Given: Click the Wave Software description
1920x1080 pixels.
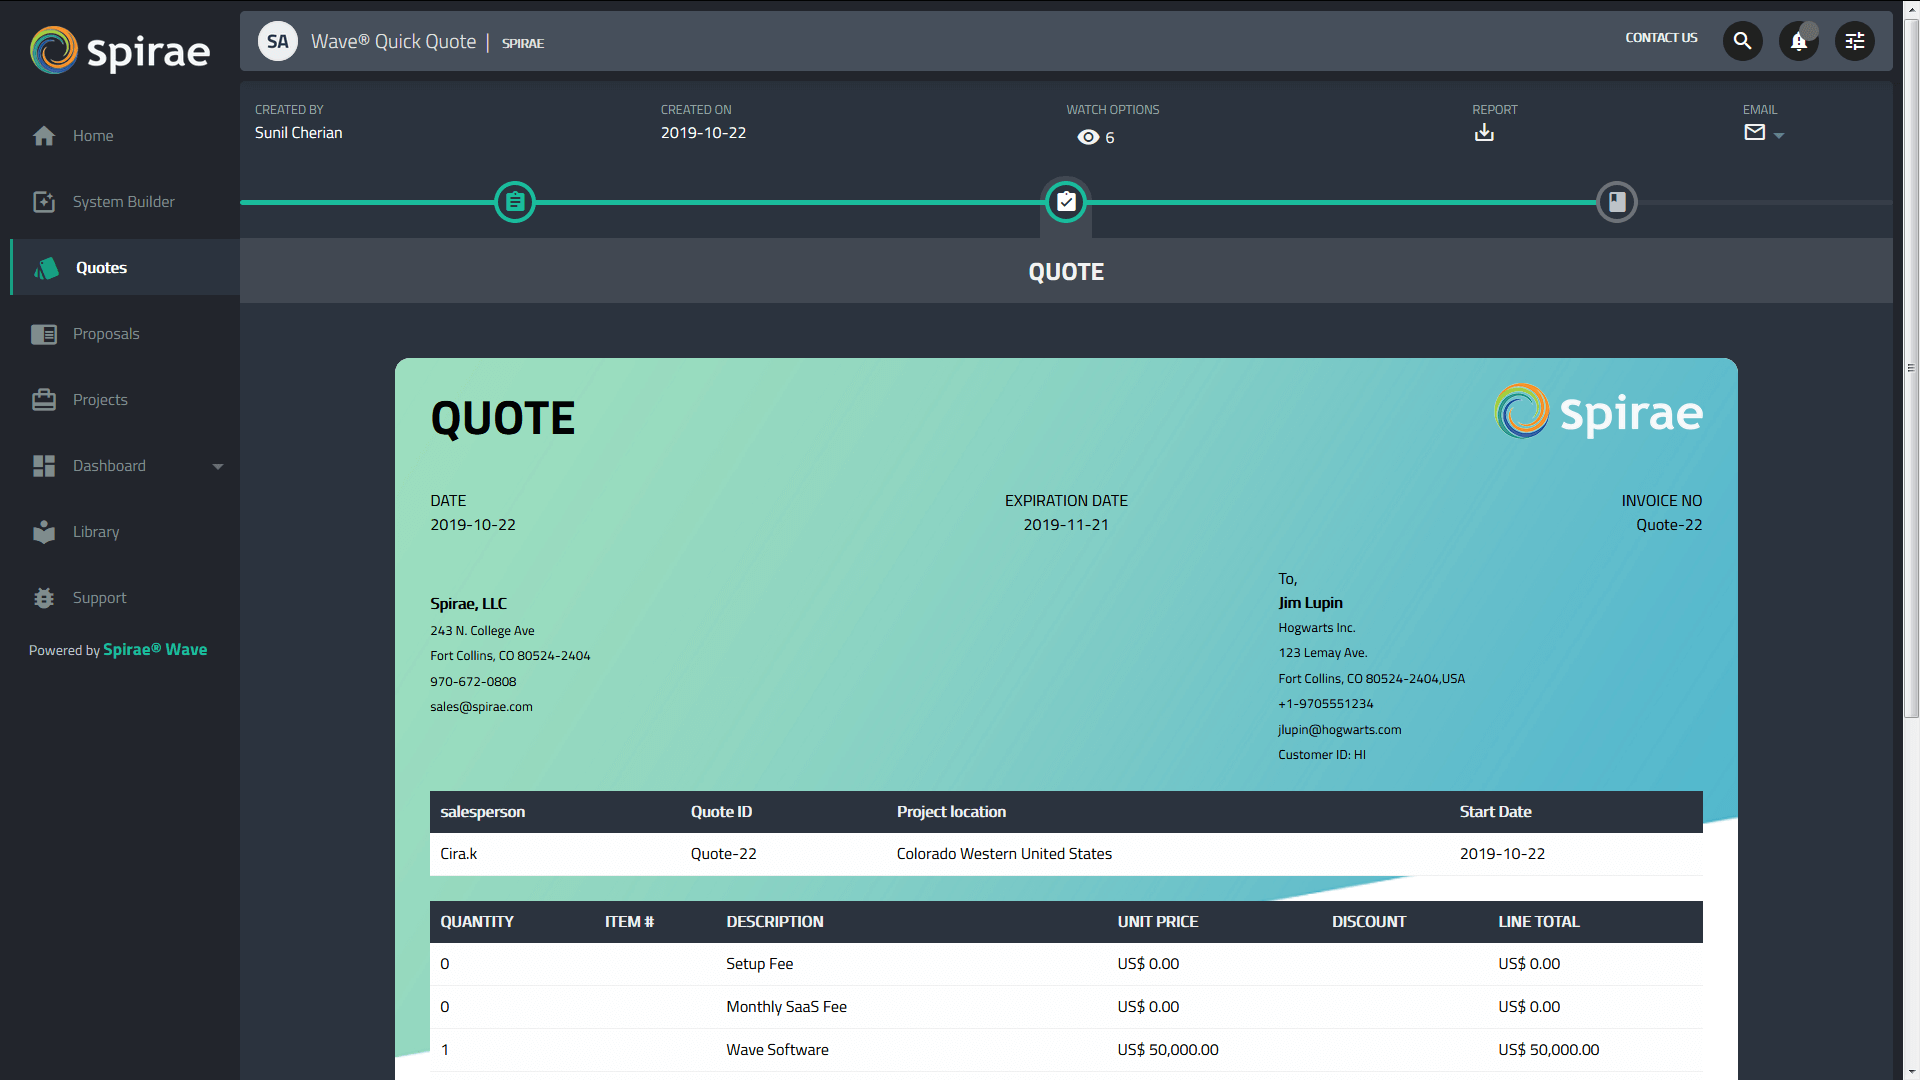Looking at the screenshot, I should [x=777, y=1050].
